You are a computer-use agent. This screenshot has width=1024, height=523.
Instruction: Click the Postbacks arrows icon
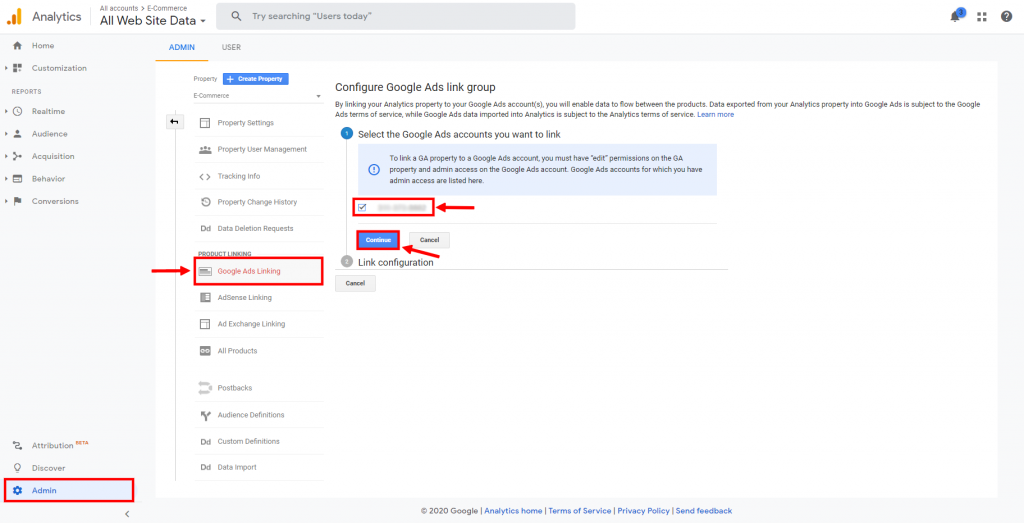[x=205, y=388]
